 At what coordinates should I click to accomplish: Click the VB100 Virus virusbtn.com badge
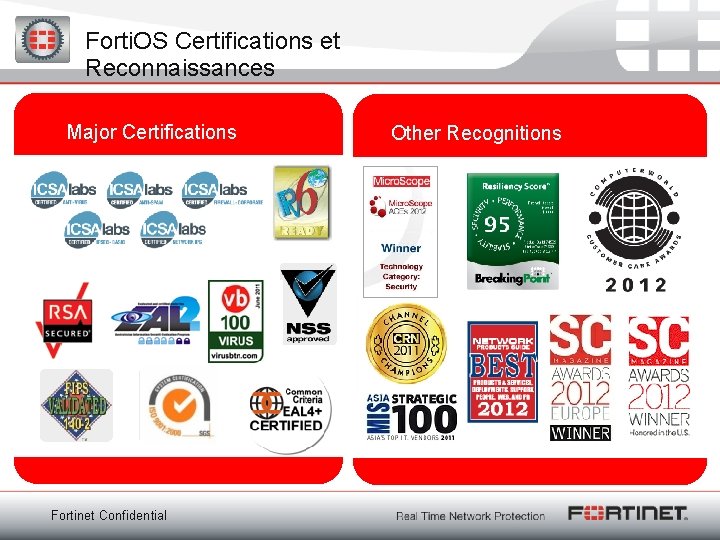pos(236,321)
